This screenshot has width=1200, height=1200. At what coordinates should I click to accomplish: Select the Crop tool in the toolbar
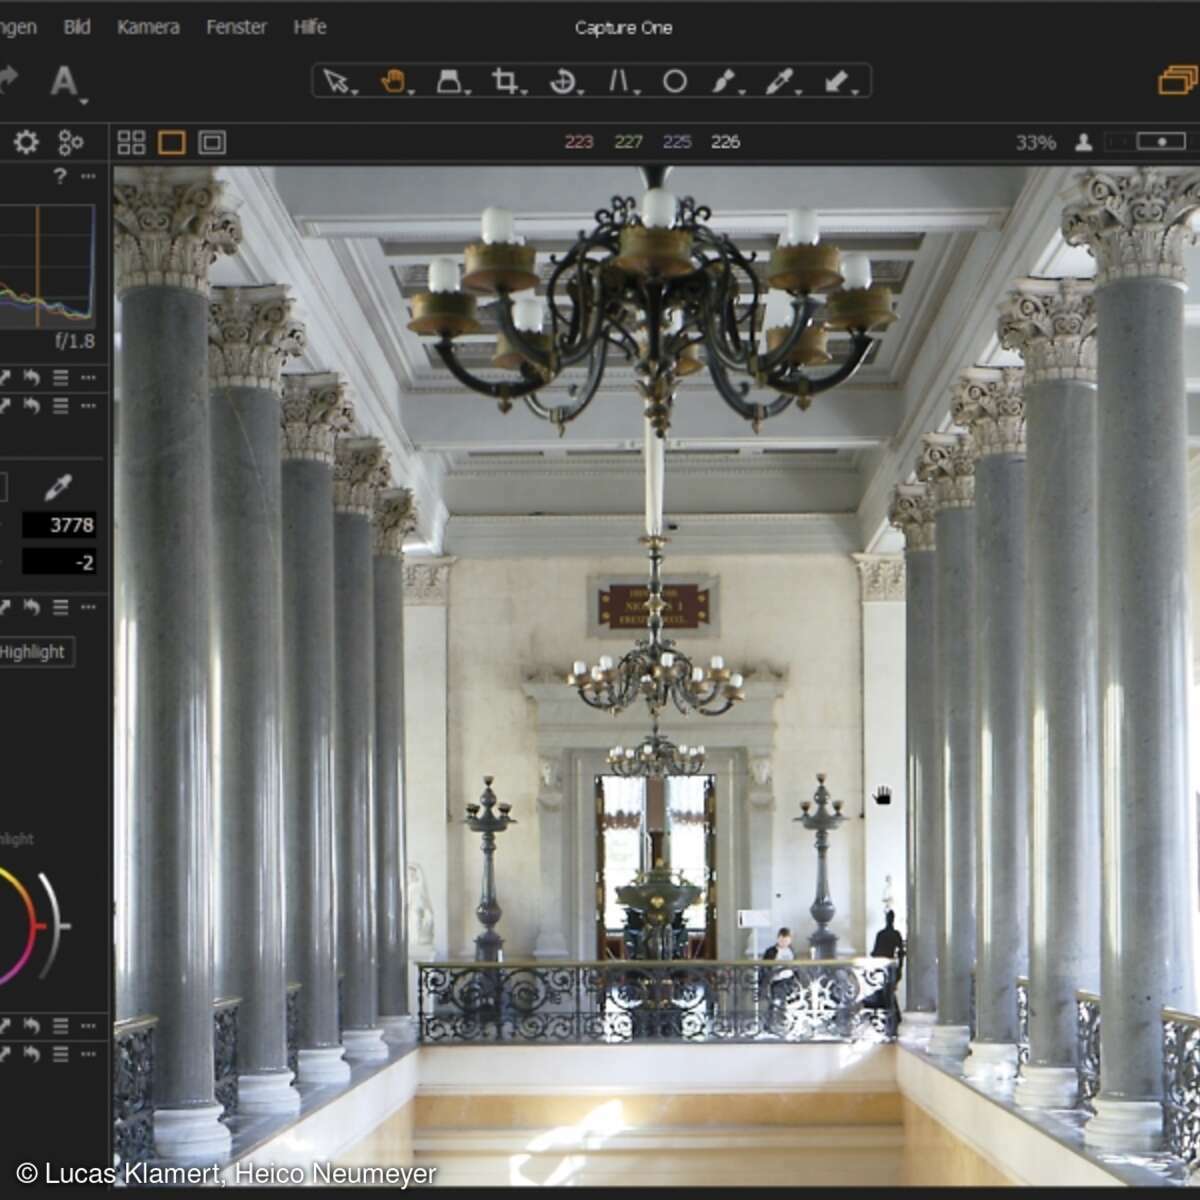[x=505, y=80]
